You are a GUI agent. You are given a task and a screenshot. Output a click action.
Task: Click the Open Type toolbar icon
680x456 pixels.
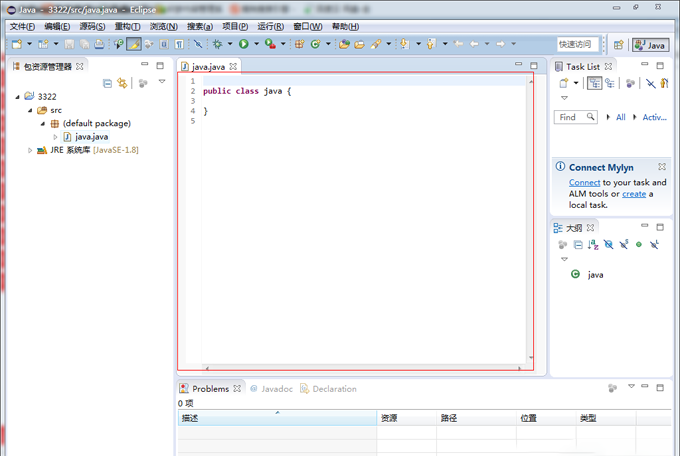(x=344, y=44)
